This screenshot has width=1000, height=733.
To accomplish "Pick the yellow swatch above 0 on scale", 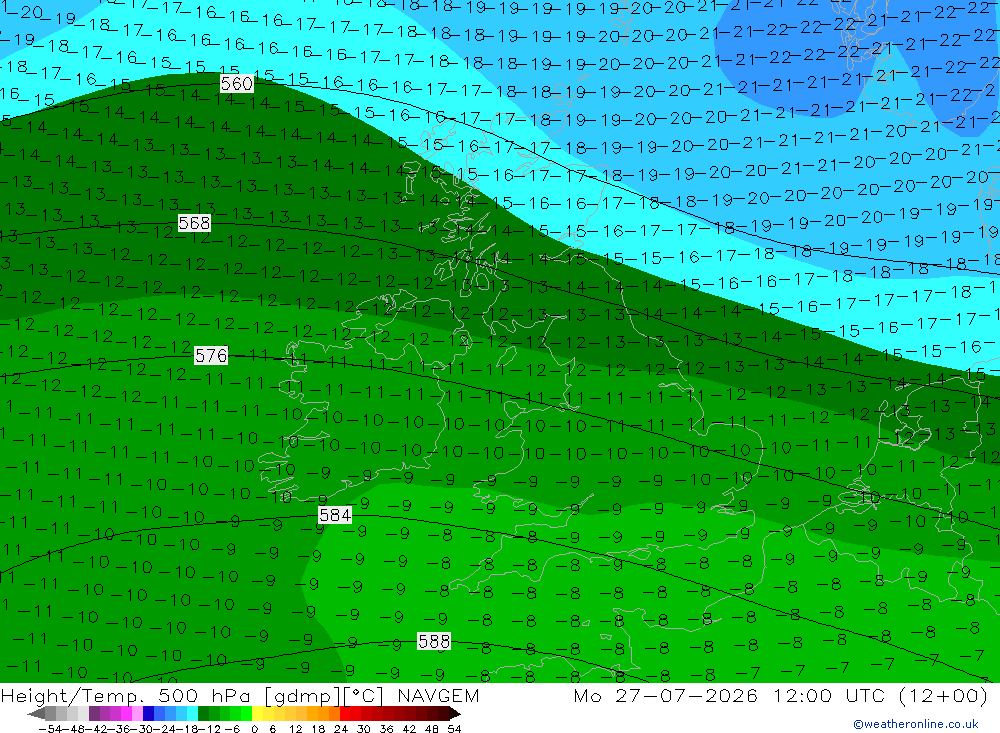I will point(258,713).
